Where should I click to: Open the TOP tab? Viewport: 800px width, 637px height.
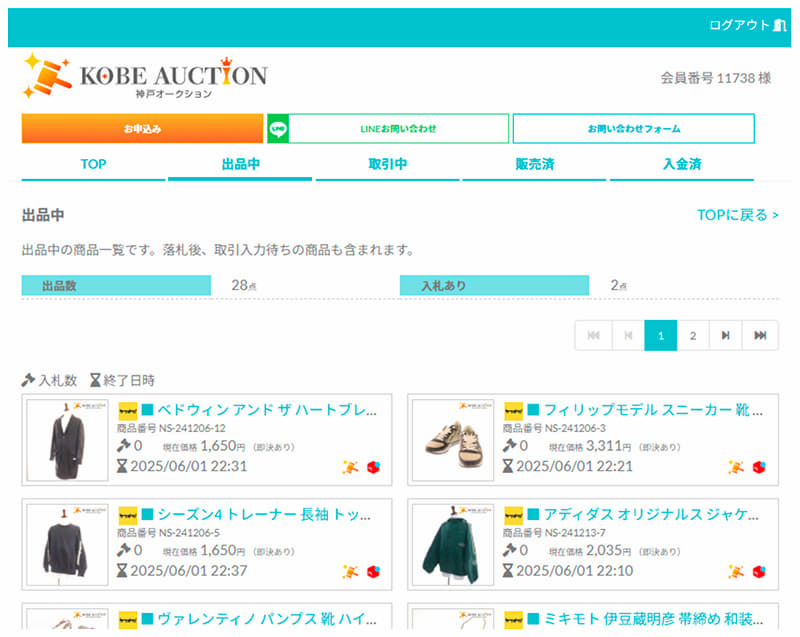[x=93, y=164]
